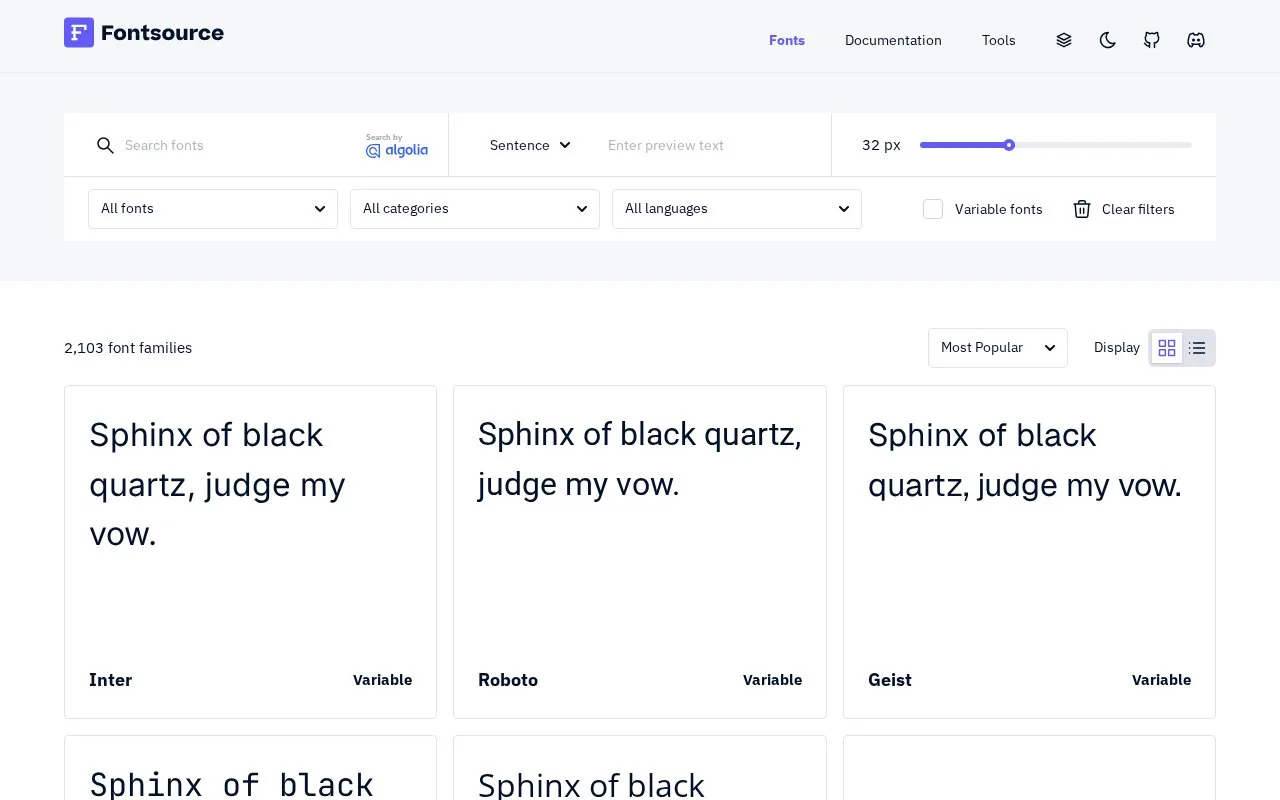This screenshot has height=800, width=1280.
Task: Open the All languages dropdown
Action: (737, 209)
